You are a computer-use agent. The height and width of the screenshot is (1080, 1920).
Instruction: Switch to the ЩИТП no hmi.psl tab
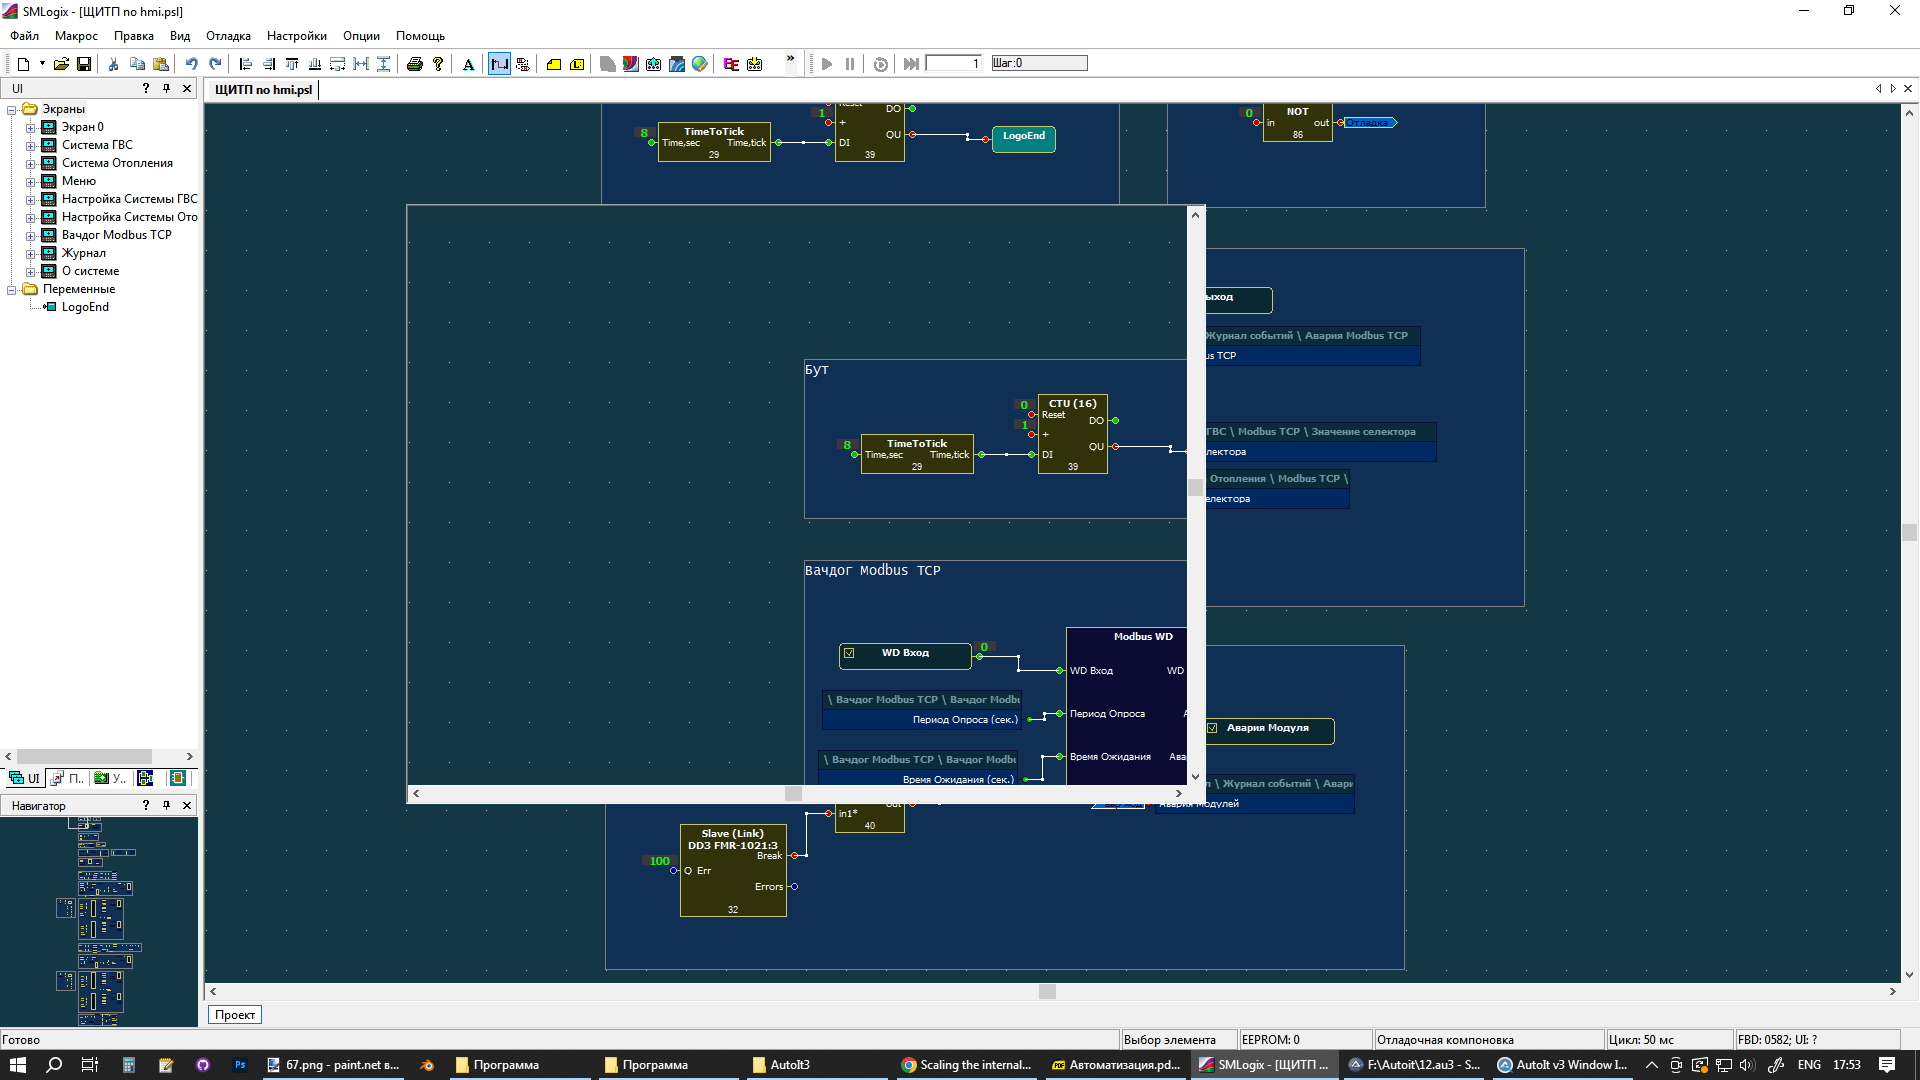(263, 89)
